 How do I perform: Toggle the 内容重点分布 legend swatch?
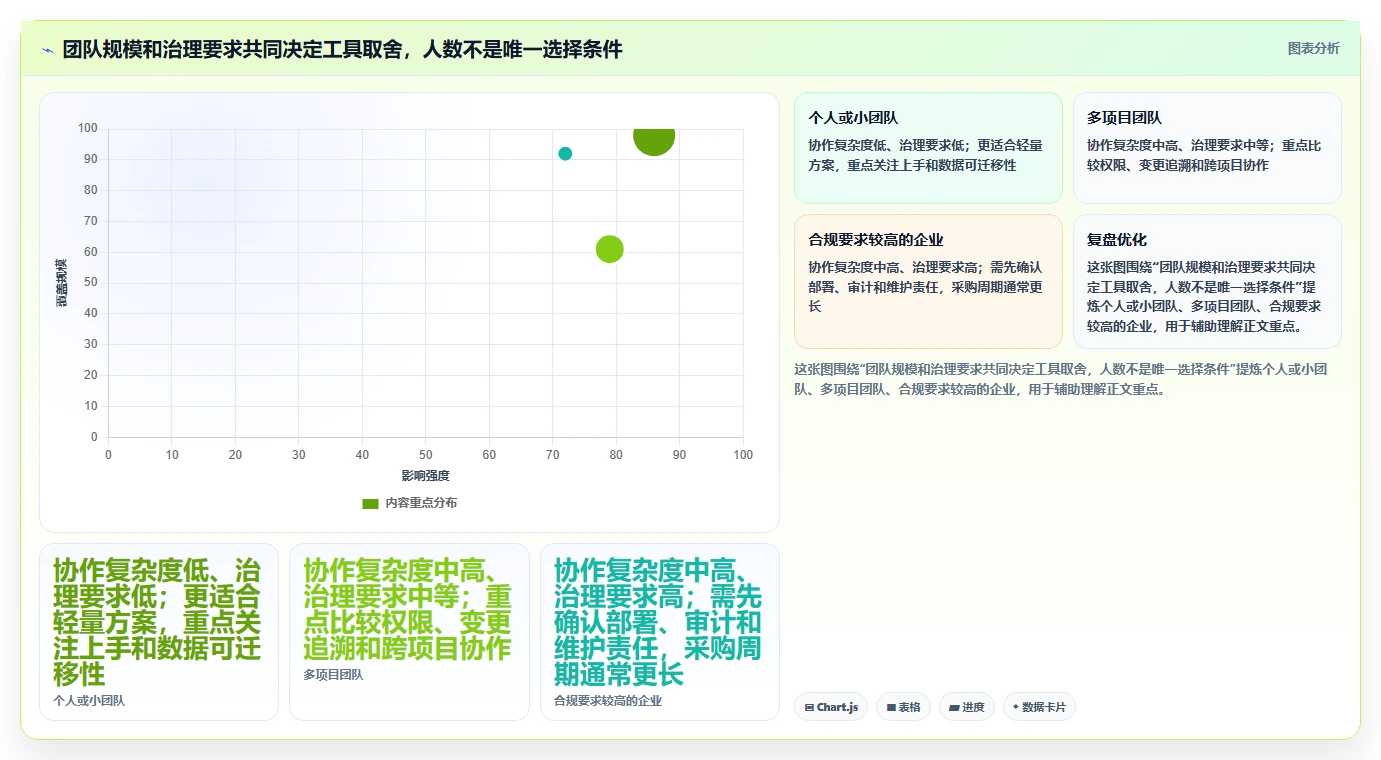click(x=370, y=503)
